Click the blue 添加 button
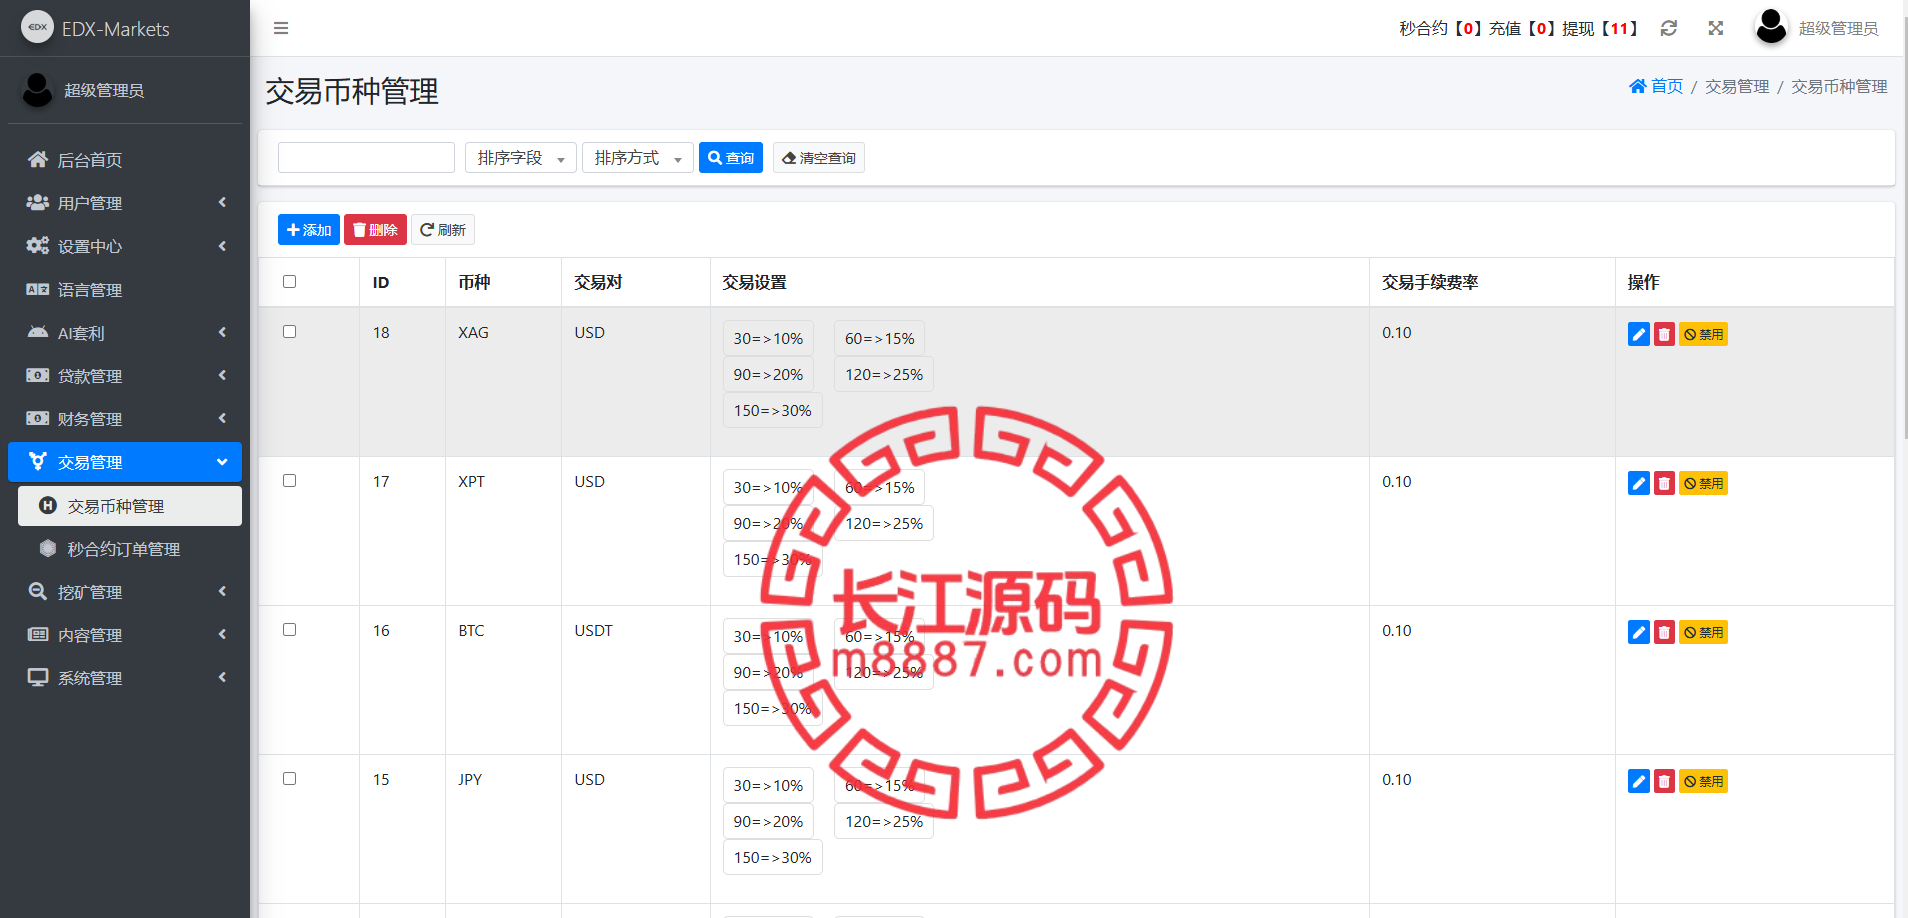The height and width of the screenshot is (918, 1908). (x=309, y=230)
